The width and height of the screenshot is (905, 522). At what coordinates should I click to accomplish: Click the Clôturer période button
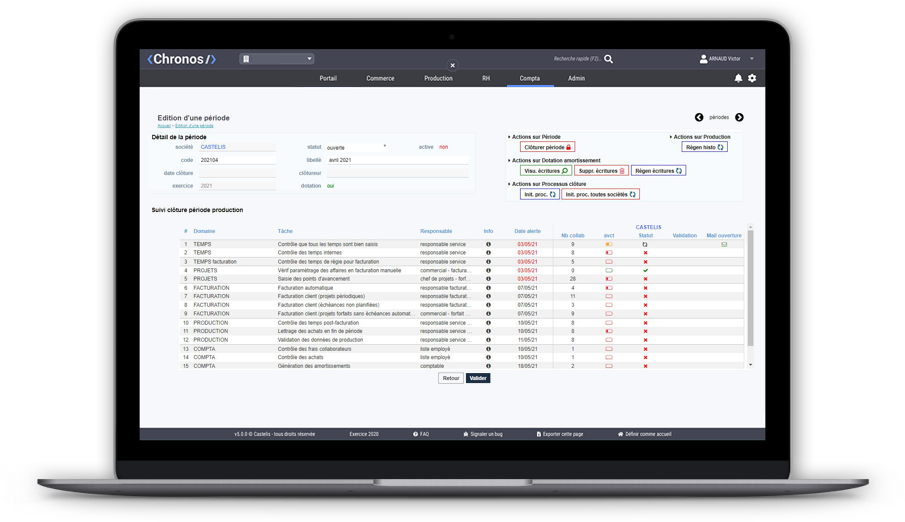[x=547, y=147]
